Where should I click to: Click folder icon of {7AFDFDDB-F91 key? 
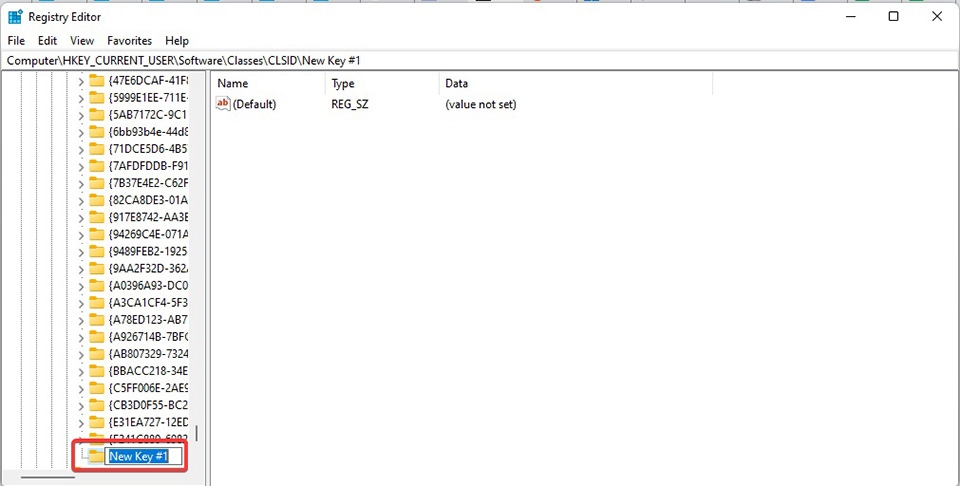click(x=96, y=166)
